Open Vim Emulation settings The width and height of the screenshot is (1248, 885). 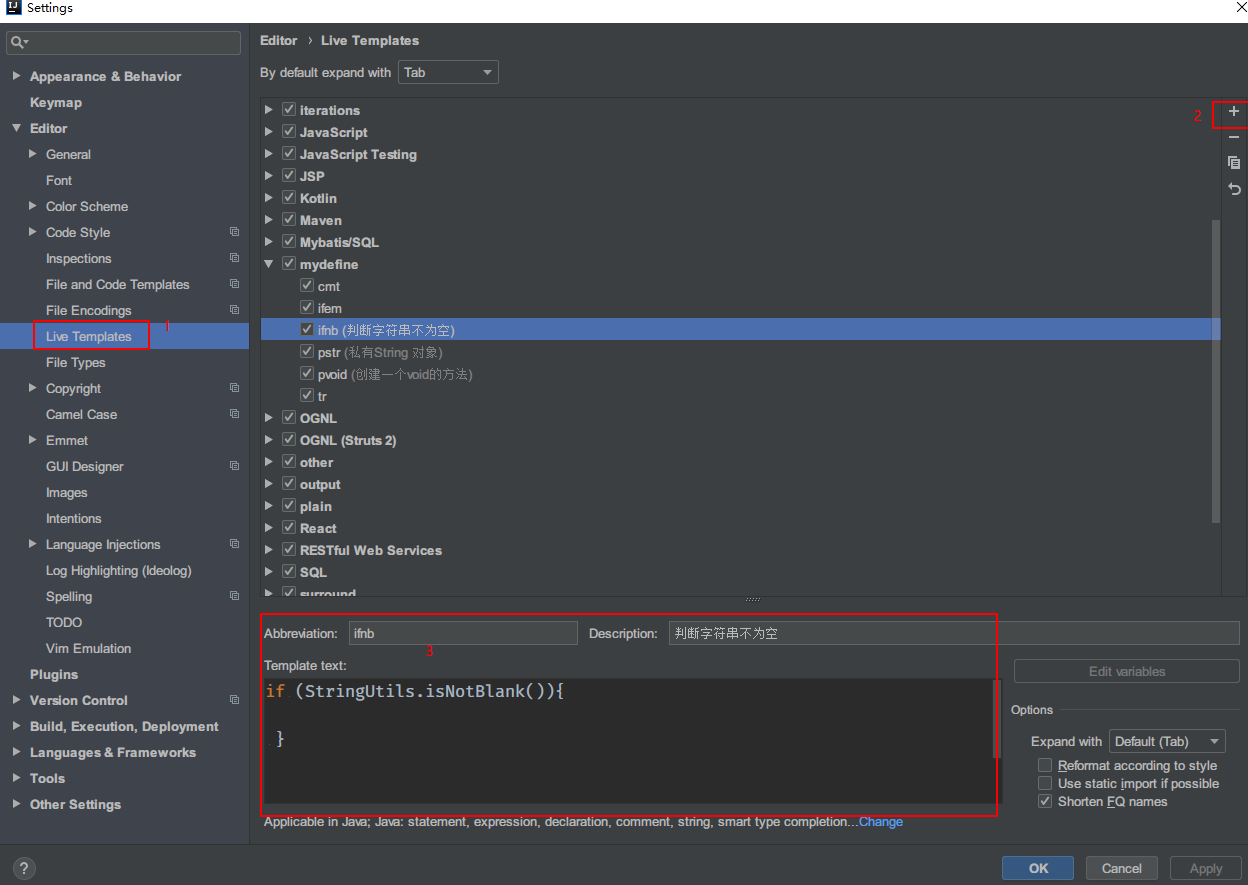tap(89, 648)
